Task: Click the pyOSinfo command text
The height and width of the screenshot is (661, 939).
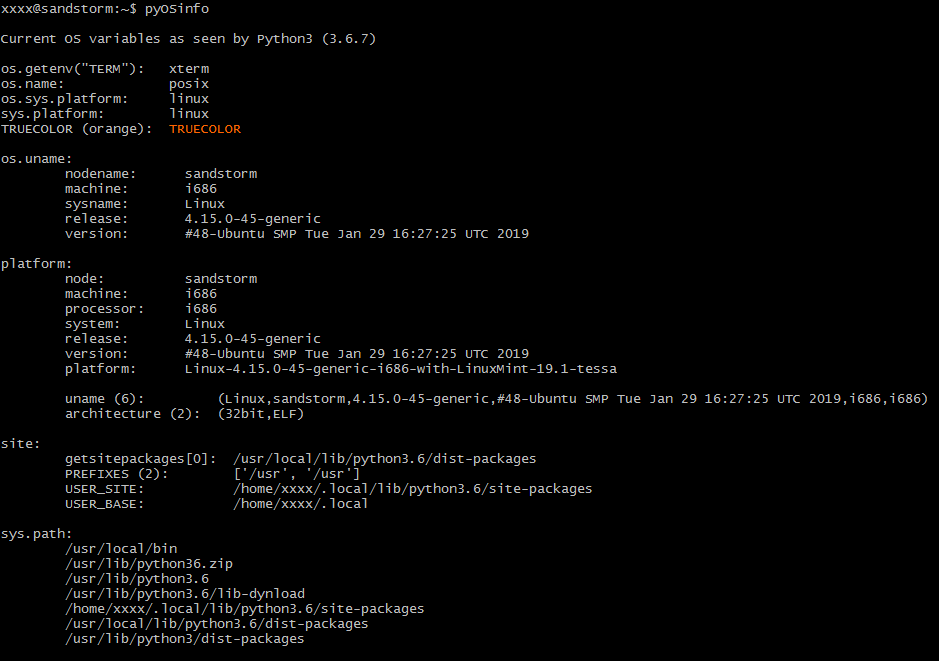Action: (177, 9)
